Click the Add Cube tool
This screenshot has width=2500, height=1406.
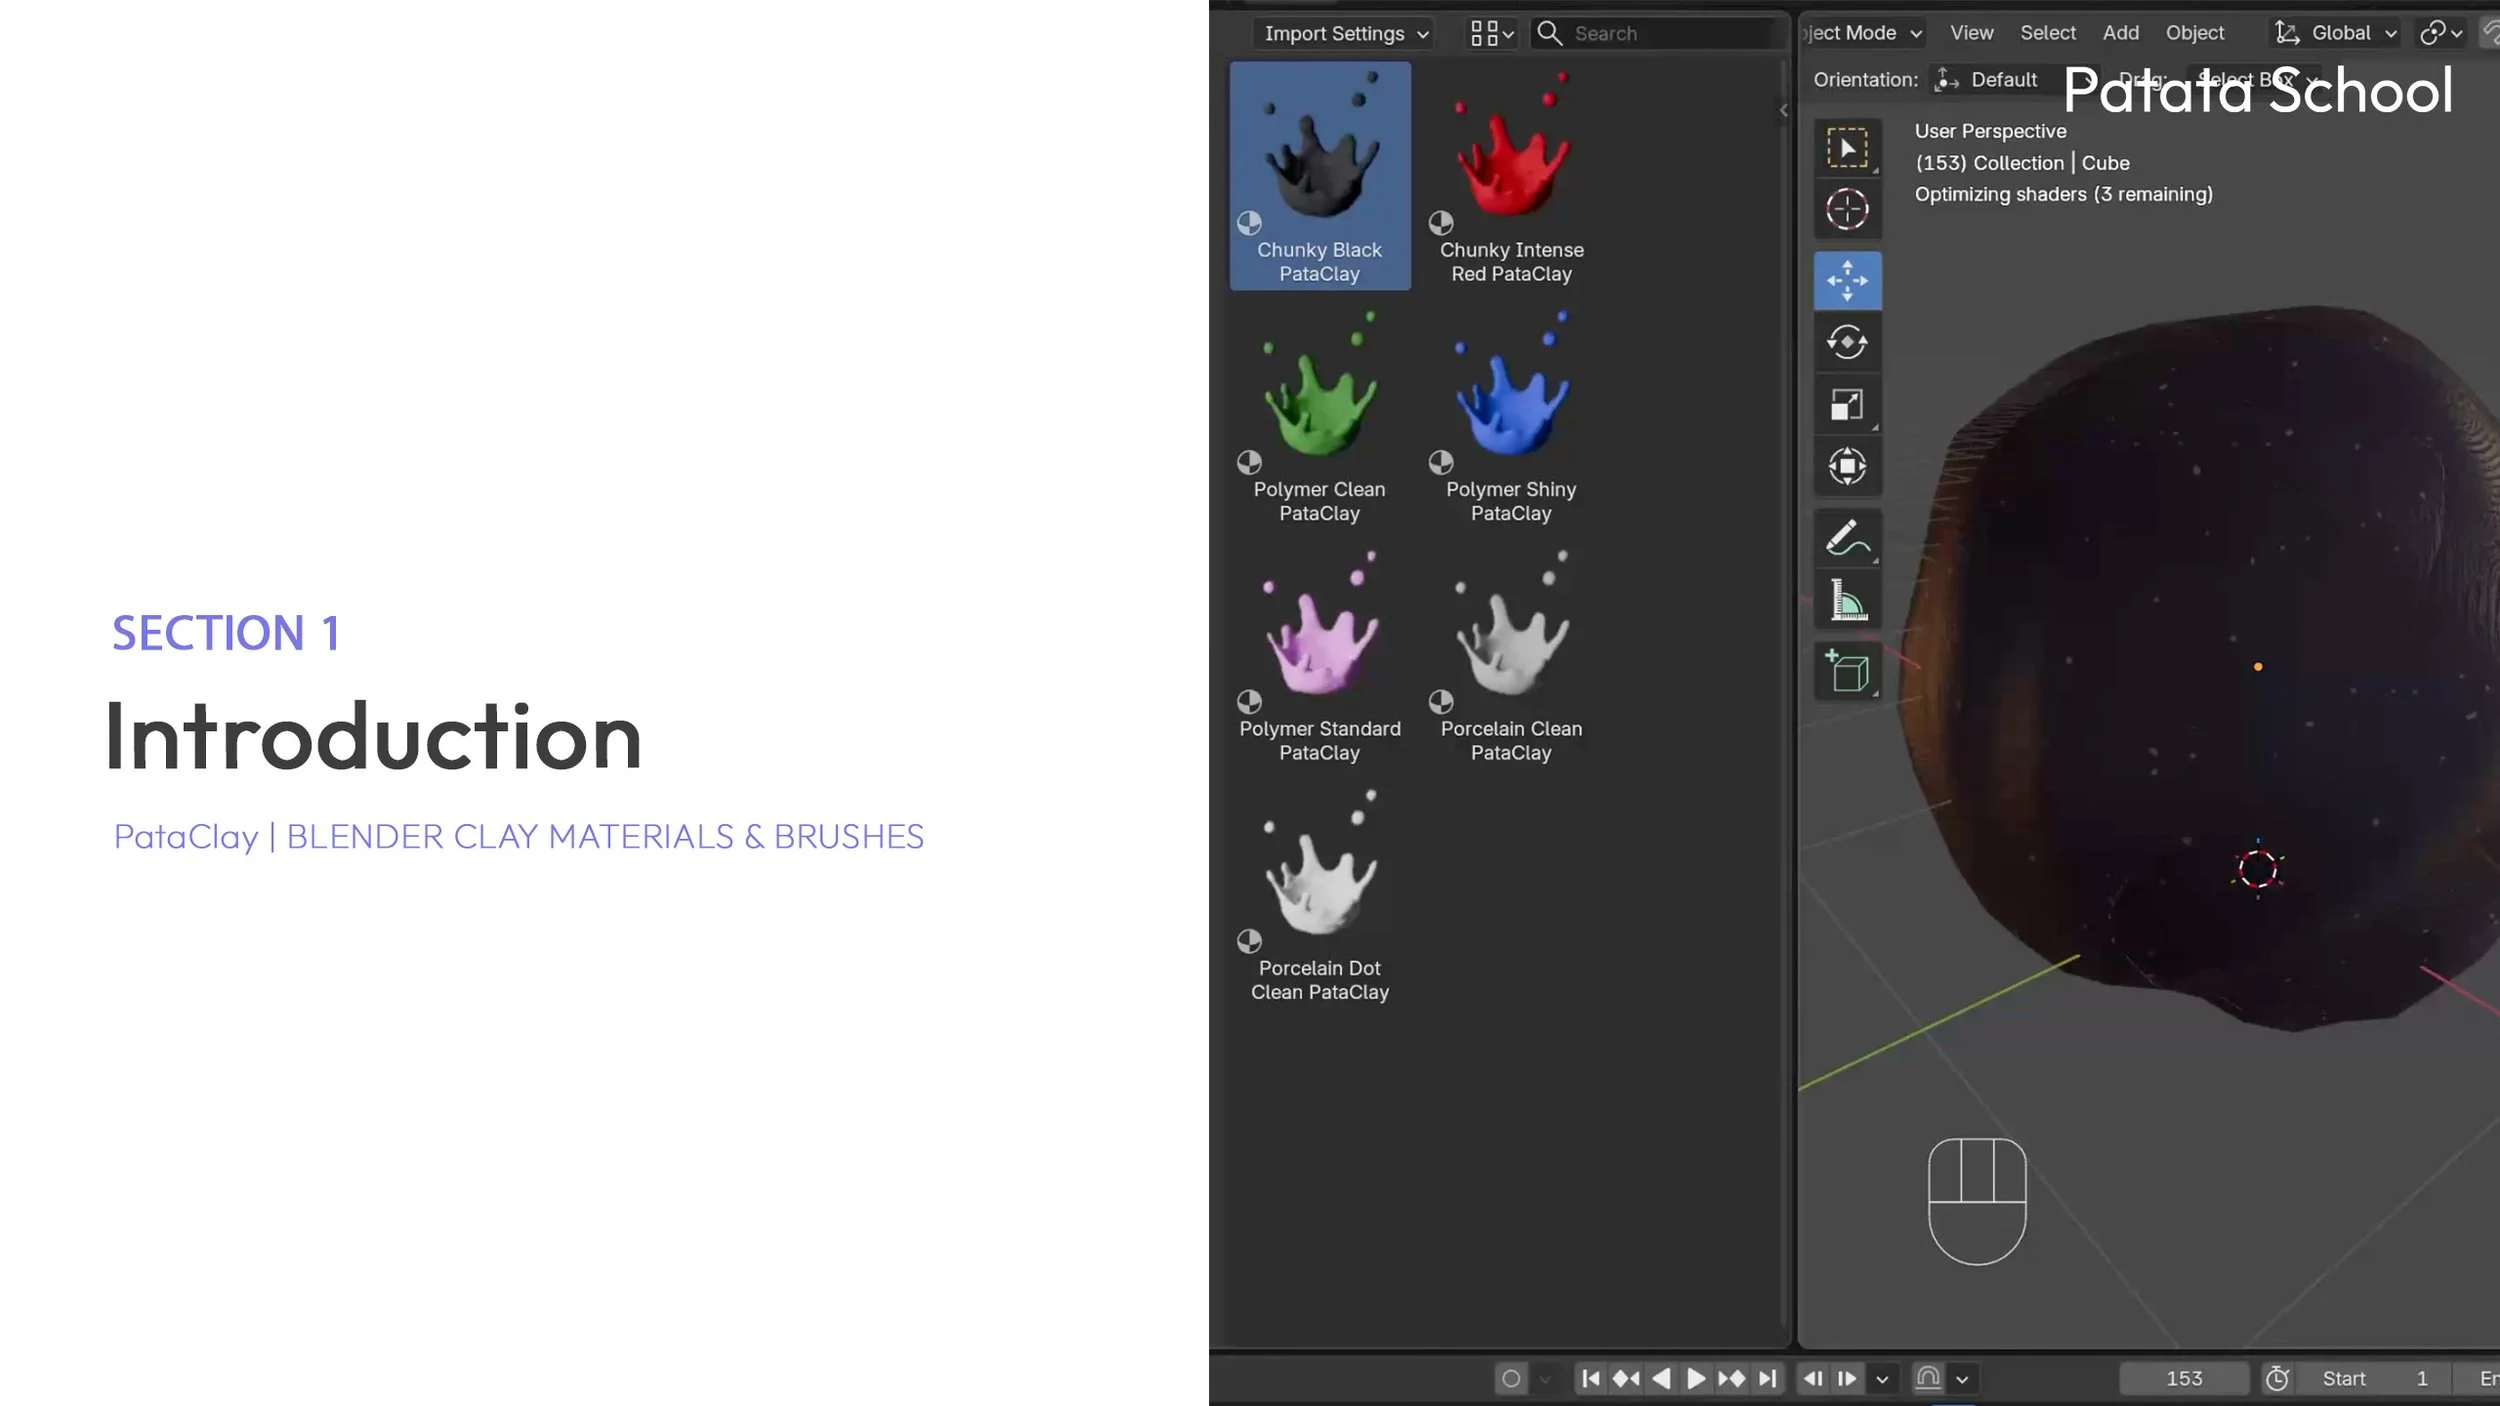(1846, 672)
